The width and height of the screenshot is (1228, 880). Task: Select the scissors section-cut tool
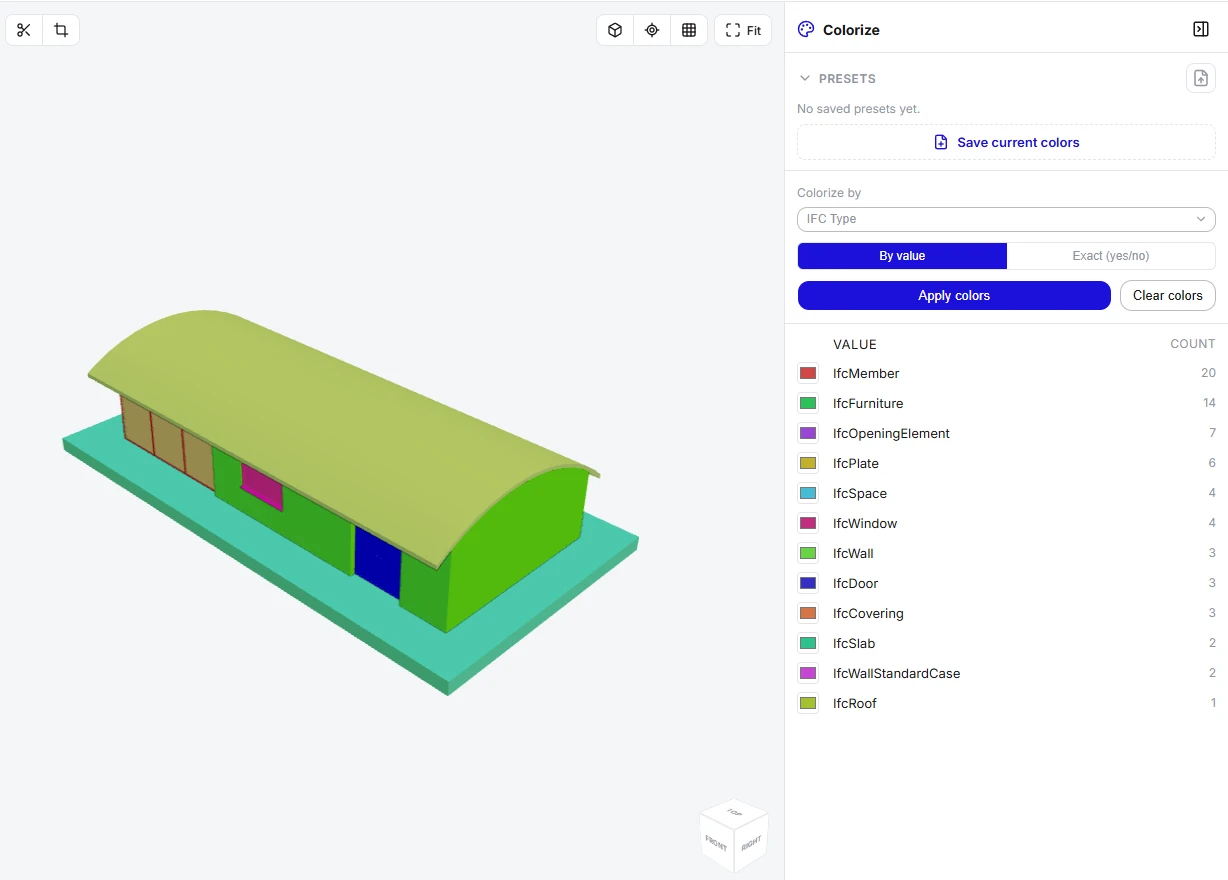click(24, 30)
